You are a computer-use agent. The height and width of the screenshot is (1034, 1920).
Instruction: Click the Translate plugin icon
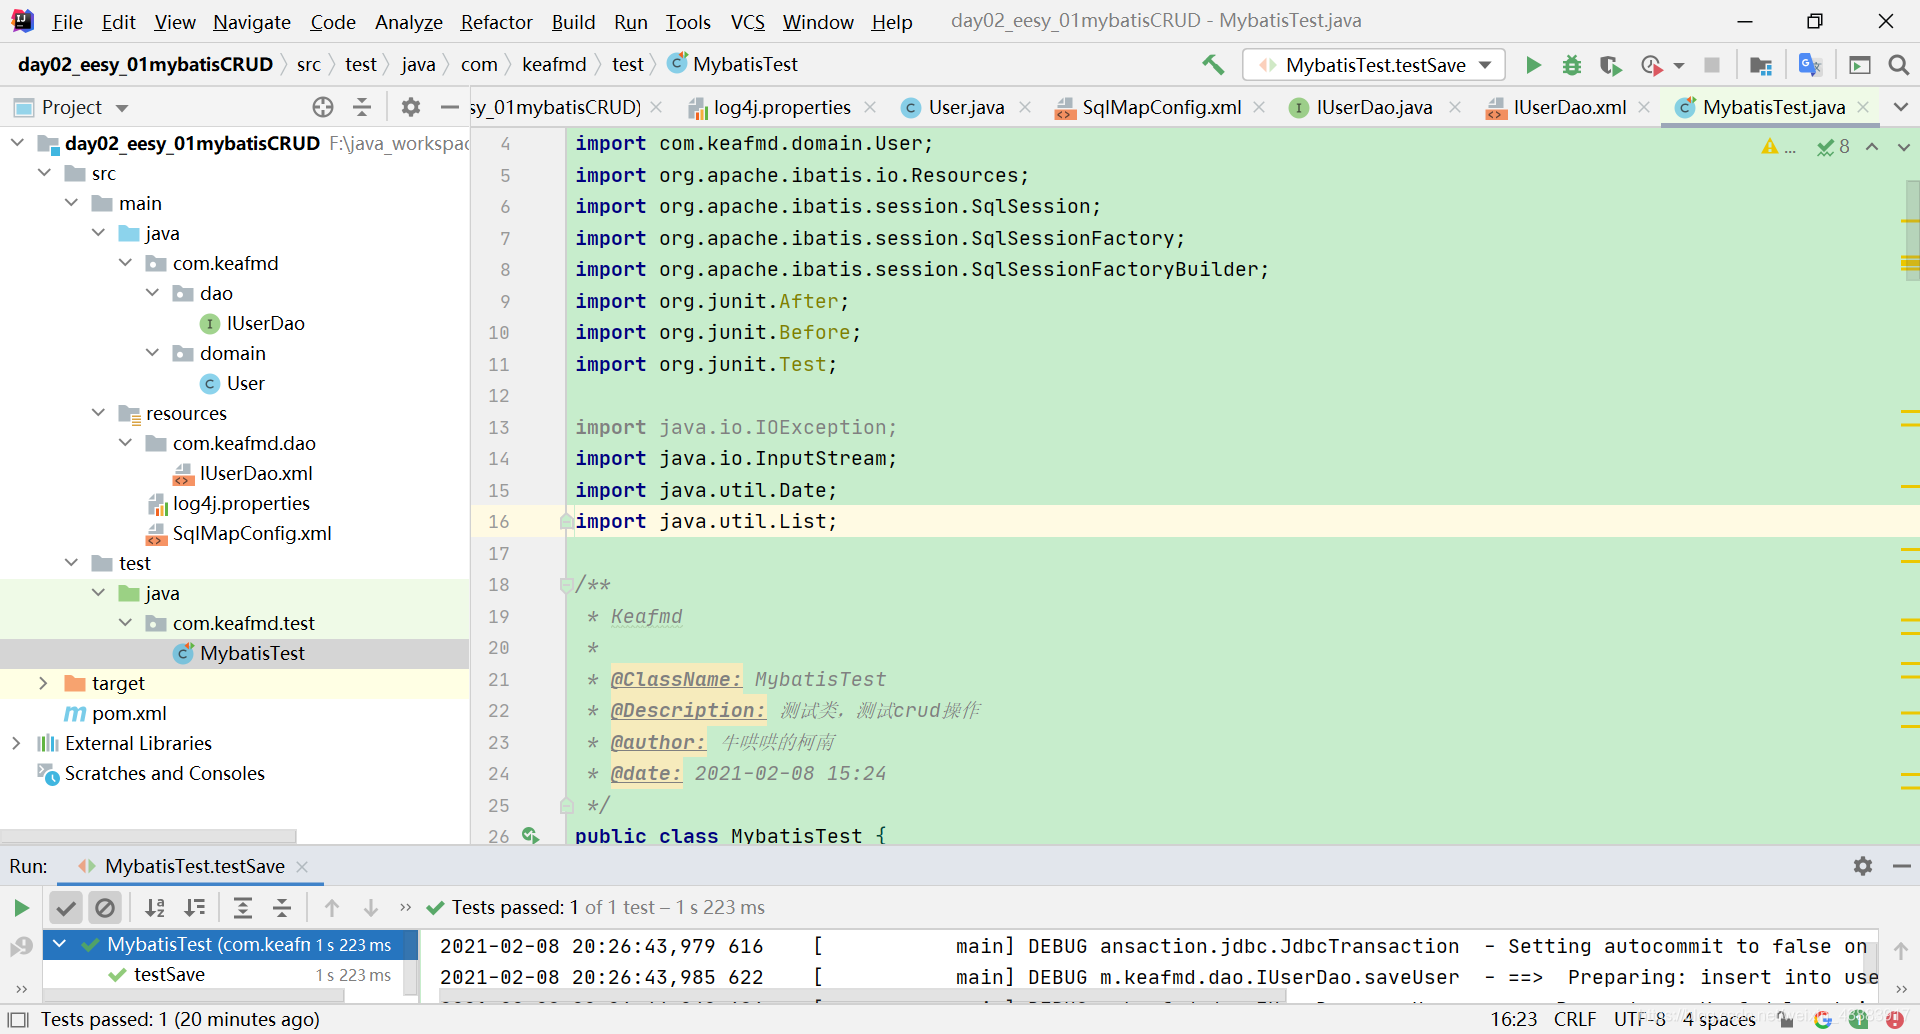click(x=1810, y=65)
